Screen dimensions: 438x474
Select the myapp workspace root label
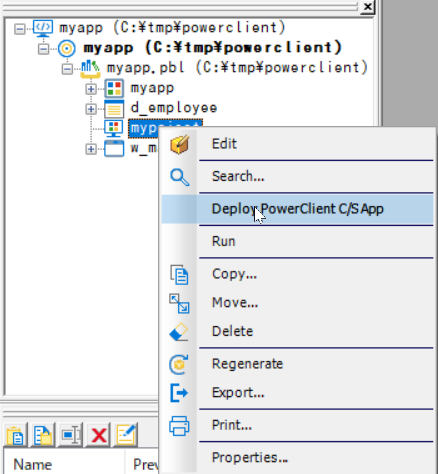172,28
